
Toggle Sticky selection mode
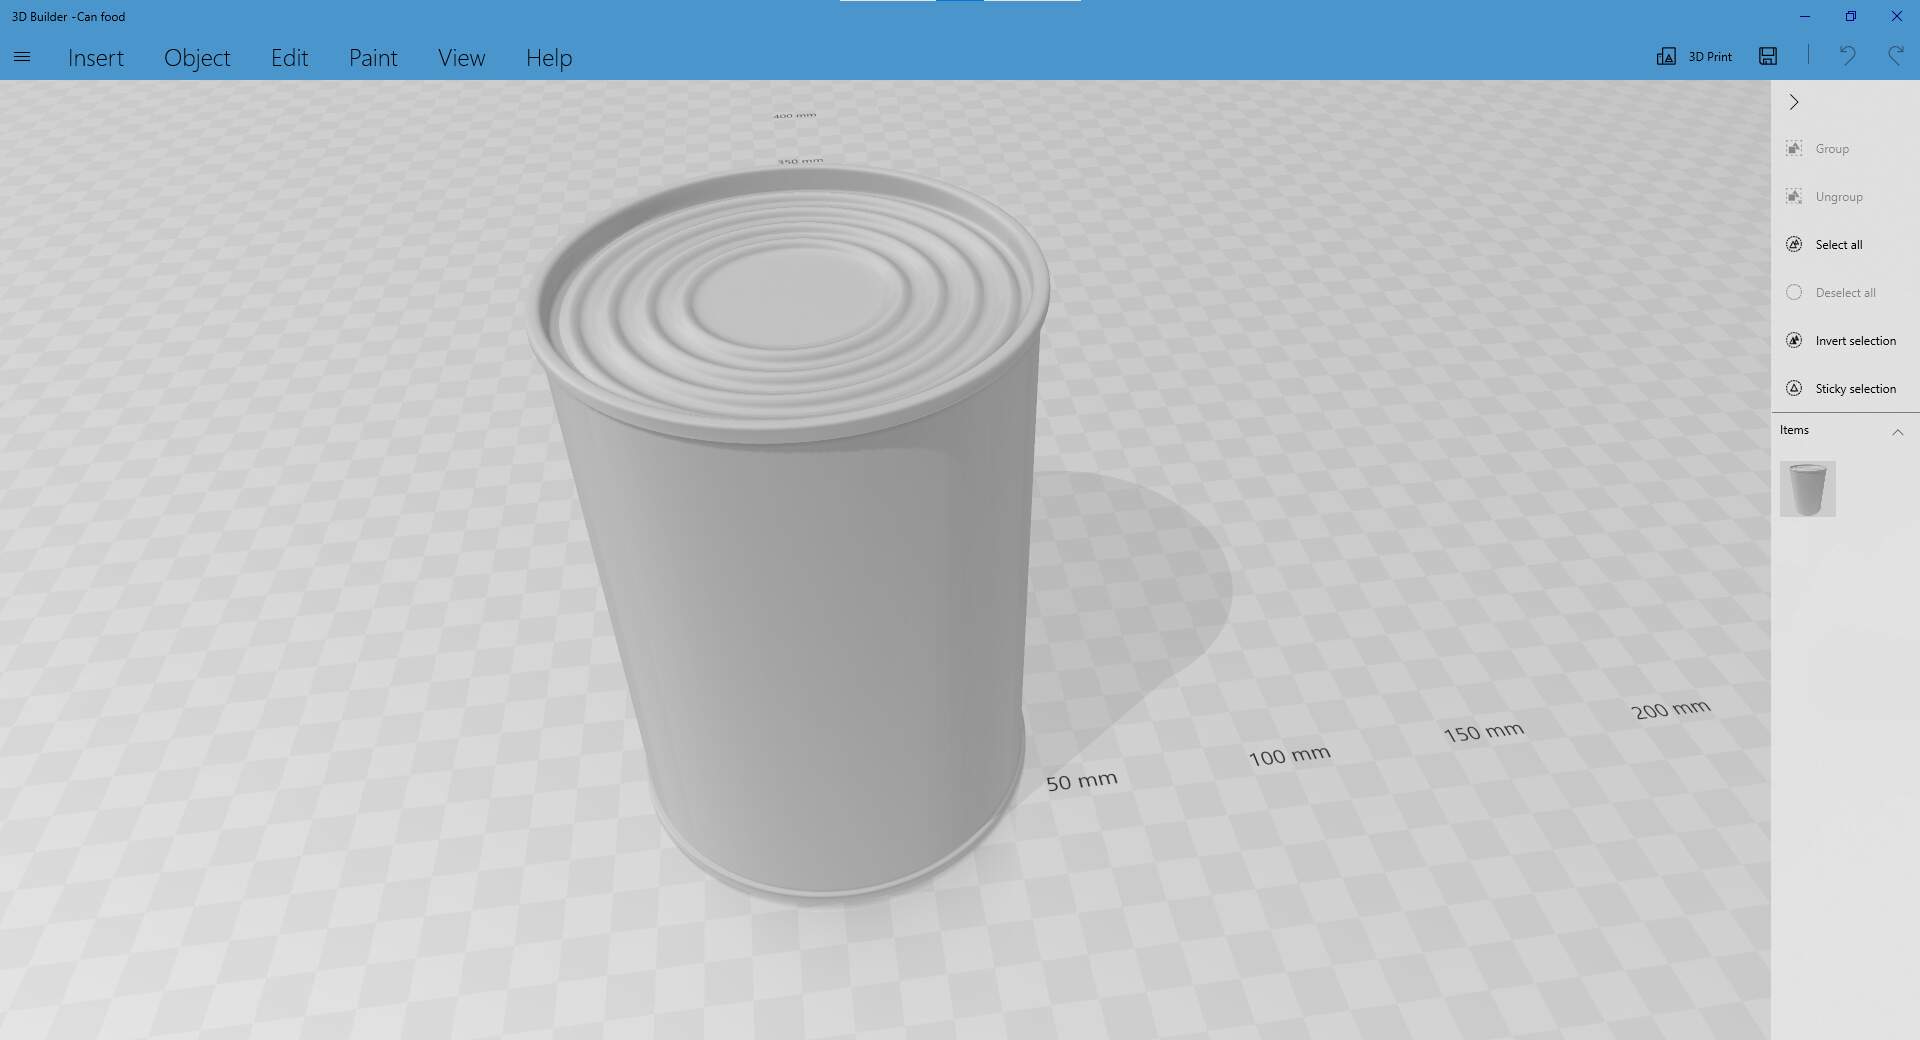click(1794, 389)
